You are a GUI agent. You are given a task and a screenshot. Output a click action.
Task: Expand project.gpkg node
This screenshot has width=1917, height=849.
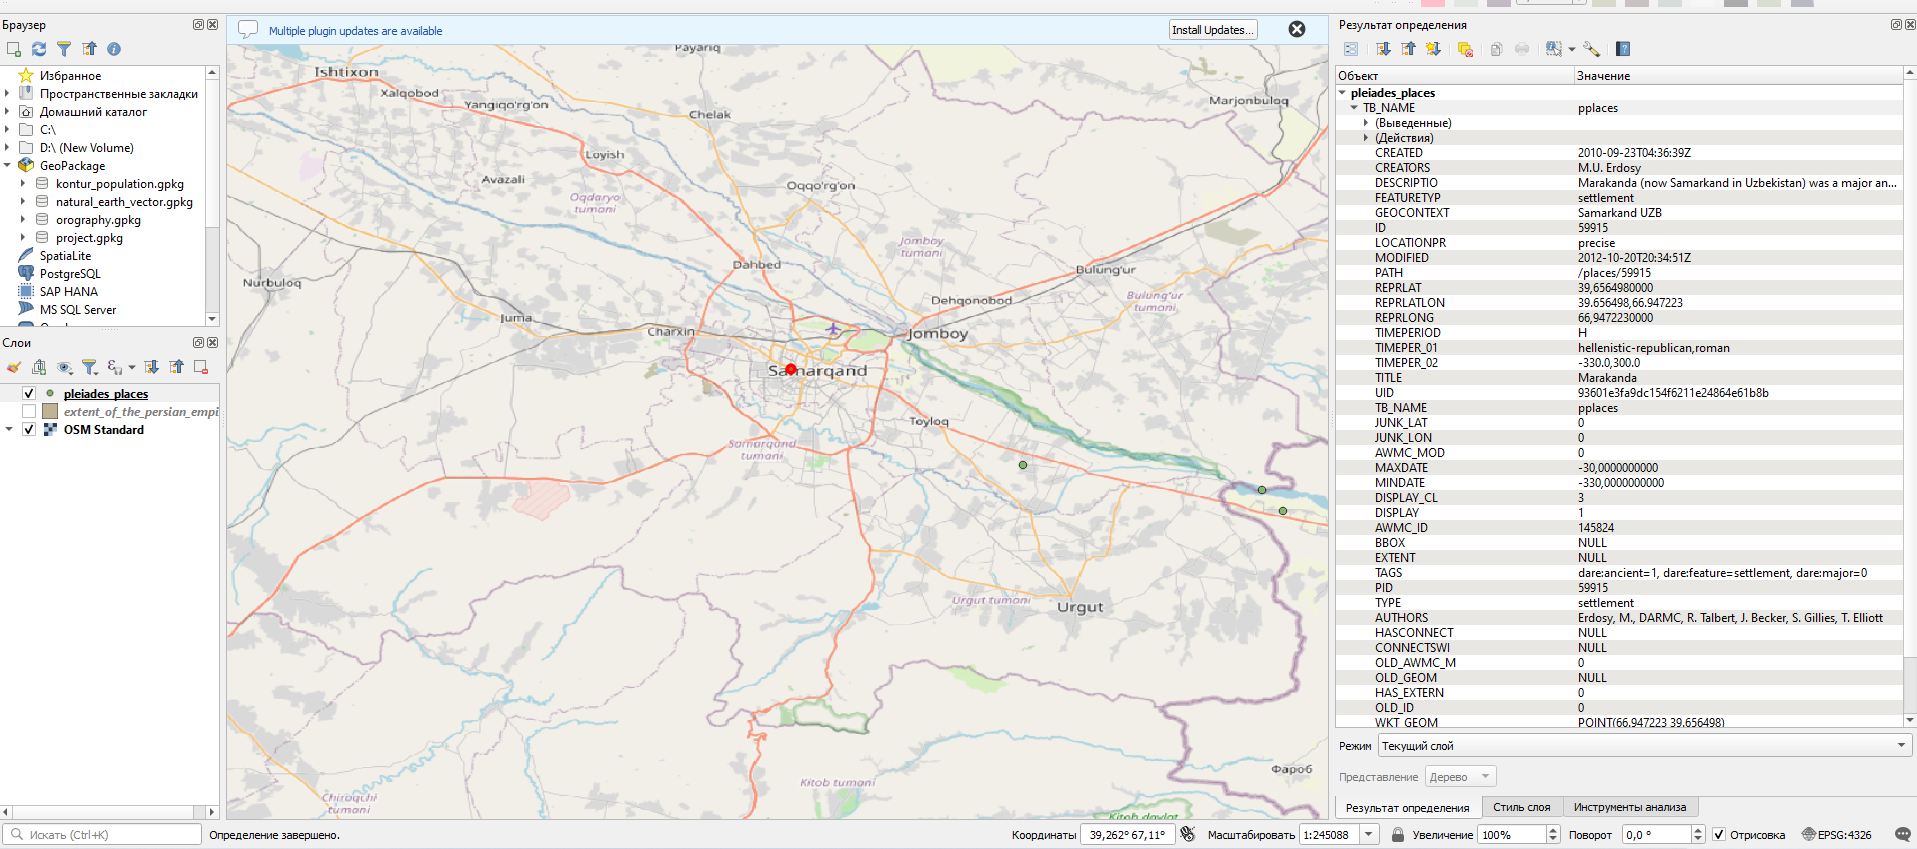(x=23, y=238)
